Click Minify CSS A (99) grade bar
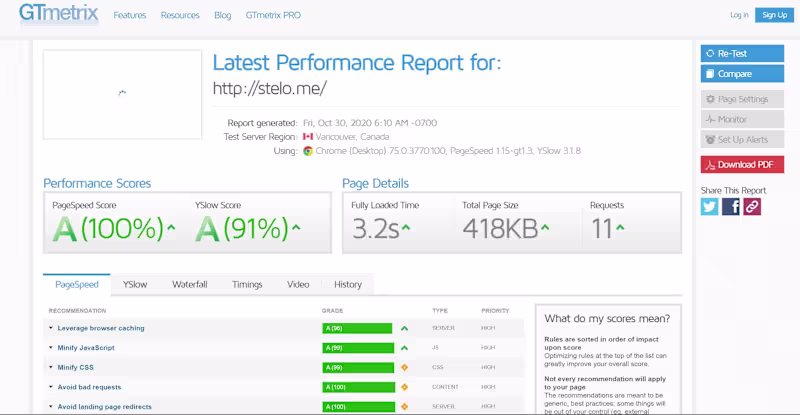The image size is (800, 415). click(358, 368)
